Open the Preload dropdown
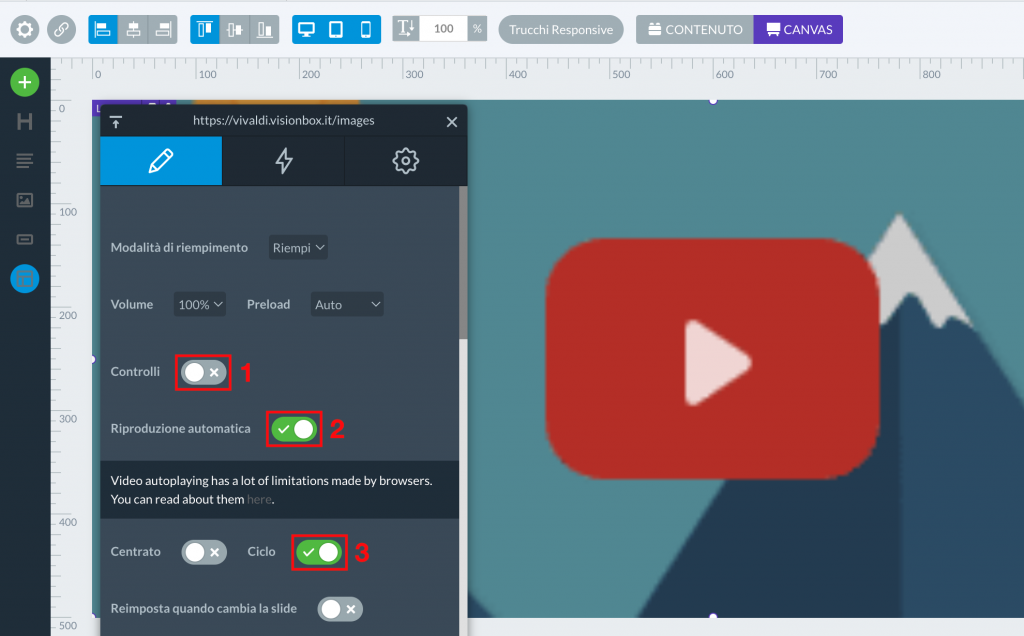Screen dimensions: 1024x636 tap(347, 304)
